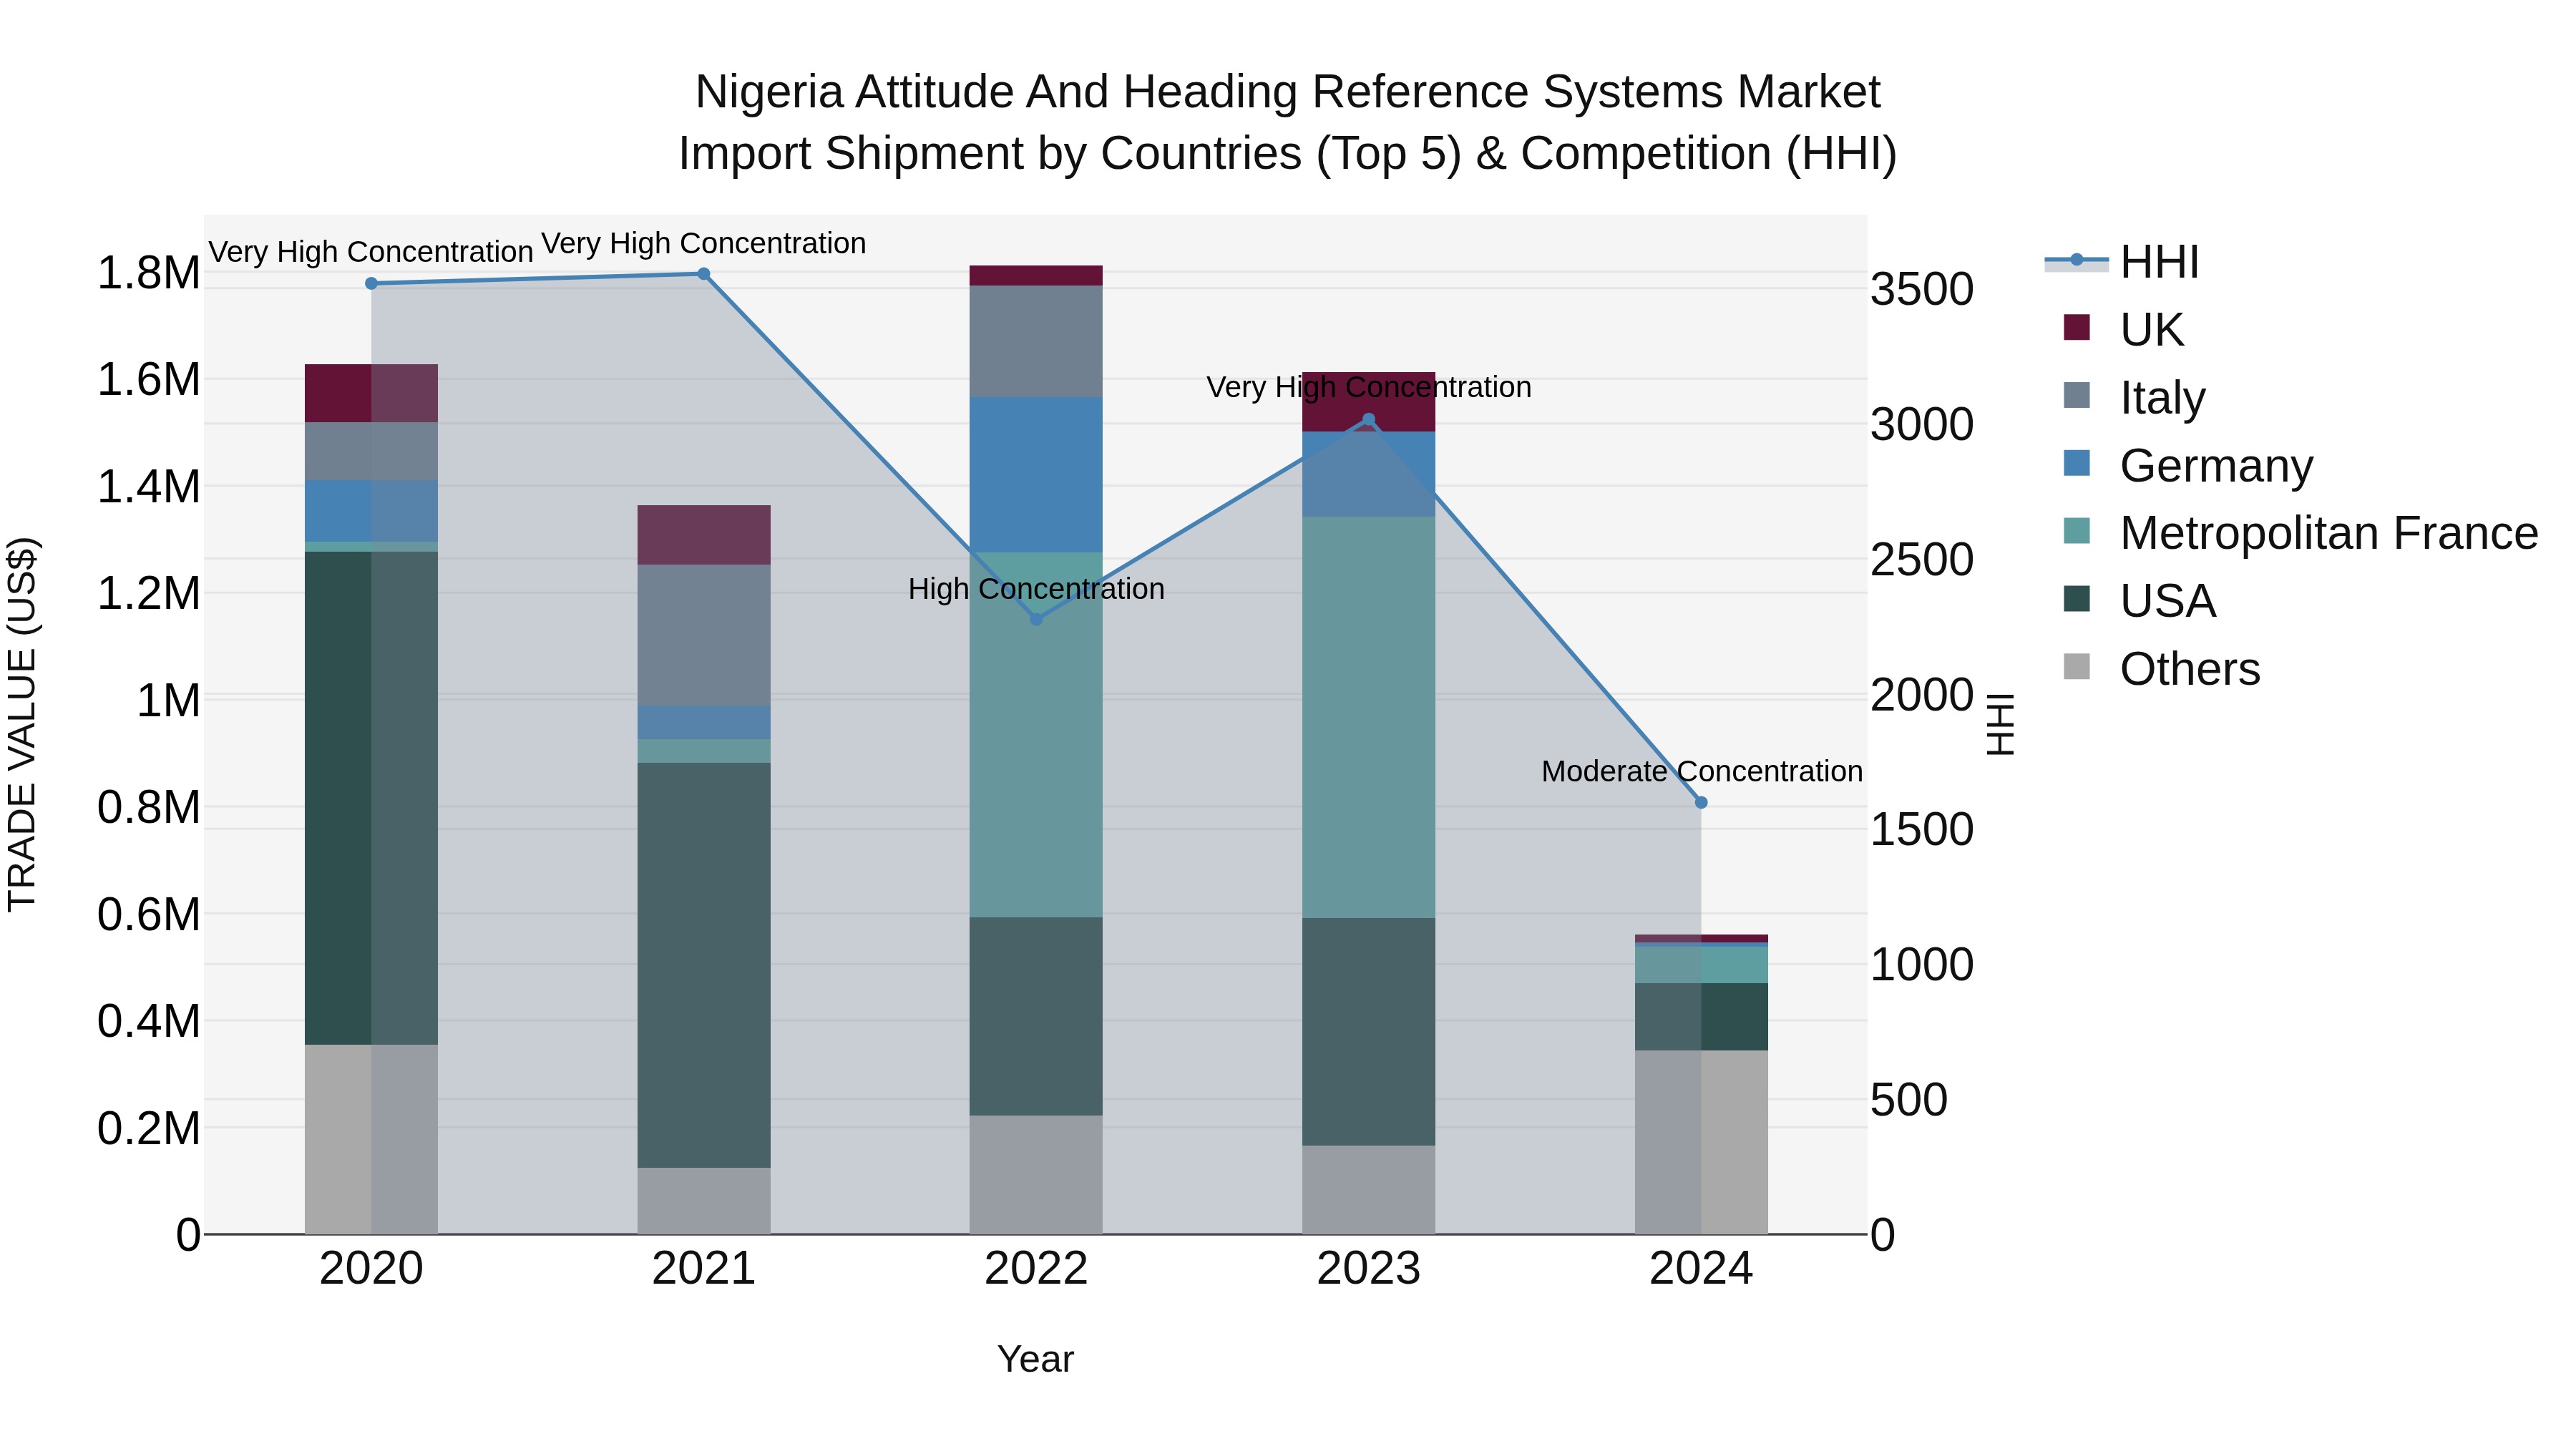
Task: Select the Germany segment in the 2022 bar
Action: tap(1036, 475)
